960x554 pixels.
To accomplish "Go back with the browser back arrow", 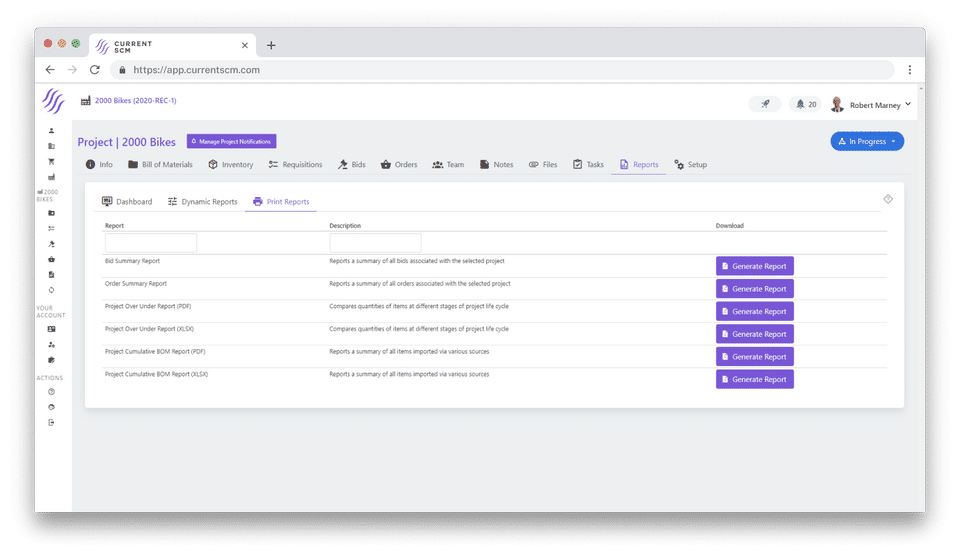I will (x=50, y=70).
